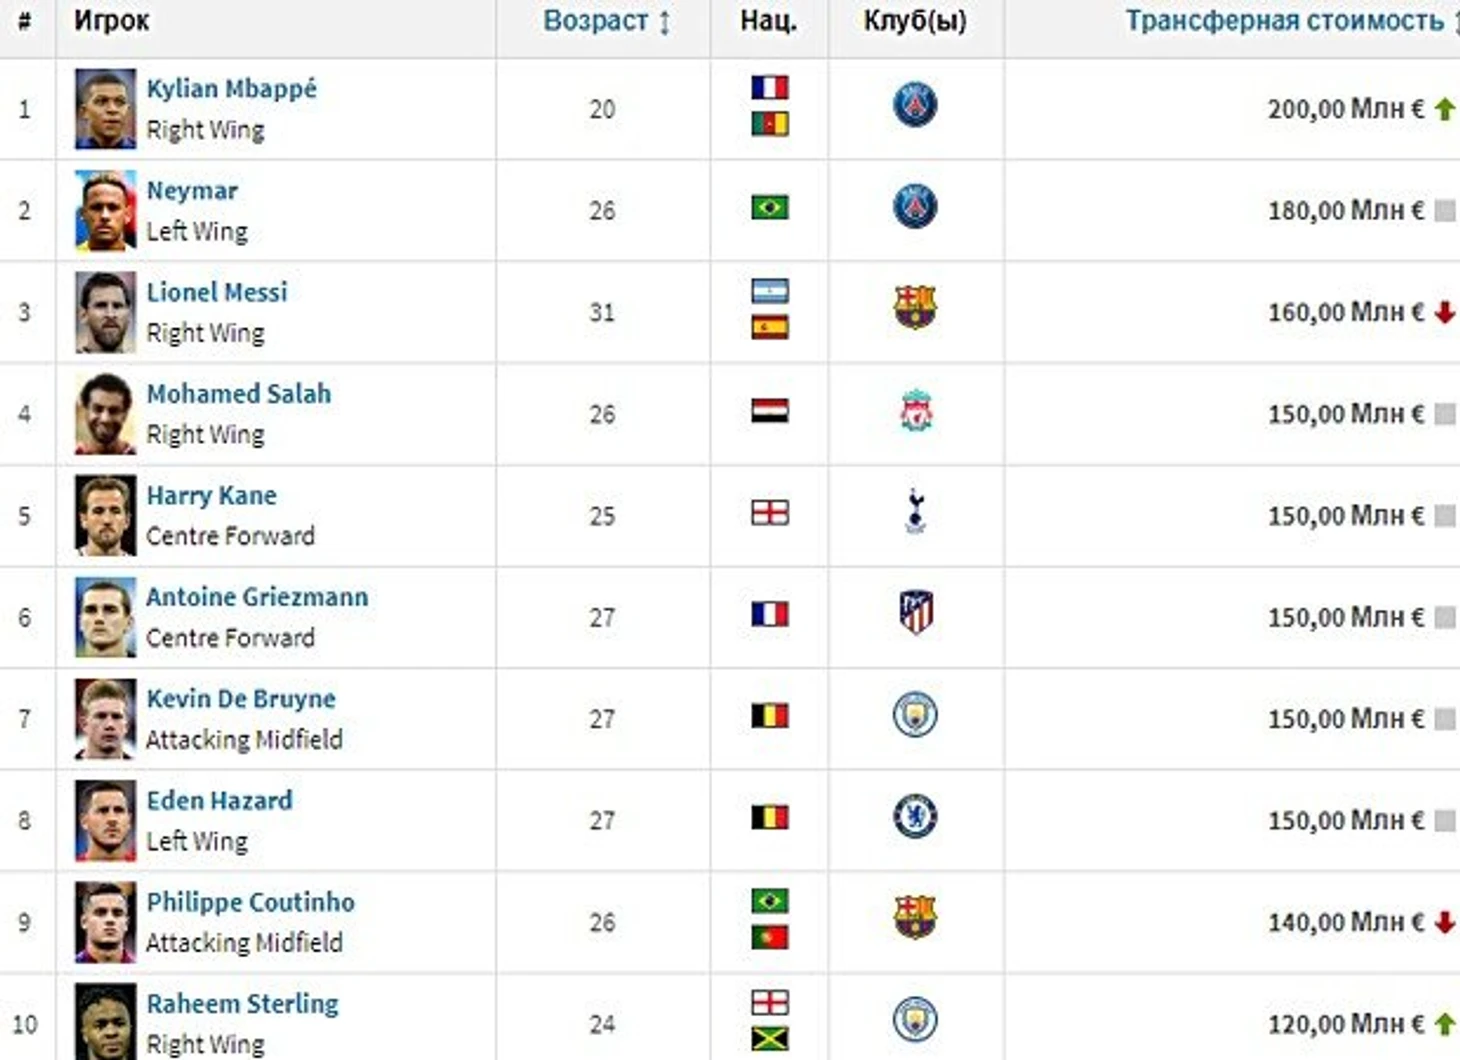Click Eden Hazard's portrait thumbnail
The height and width of the screenshot is (1060, 1460).
click(x=105, y=821)
